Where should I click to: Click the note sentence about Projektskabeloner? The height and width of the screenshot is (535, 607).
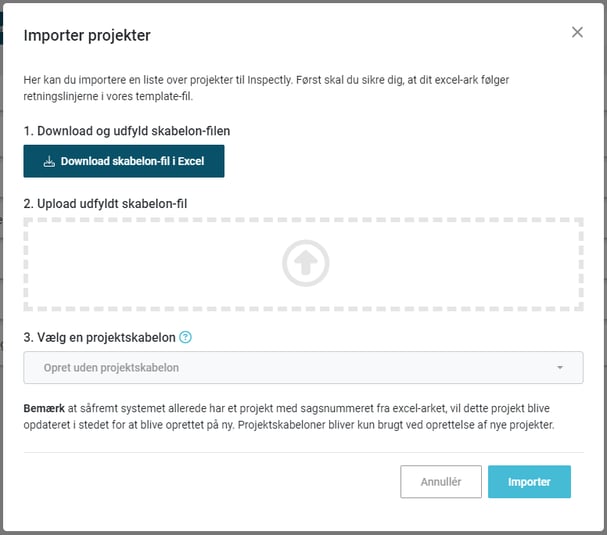coord(396,425)
